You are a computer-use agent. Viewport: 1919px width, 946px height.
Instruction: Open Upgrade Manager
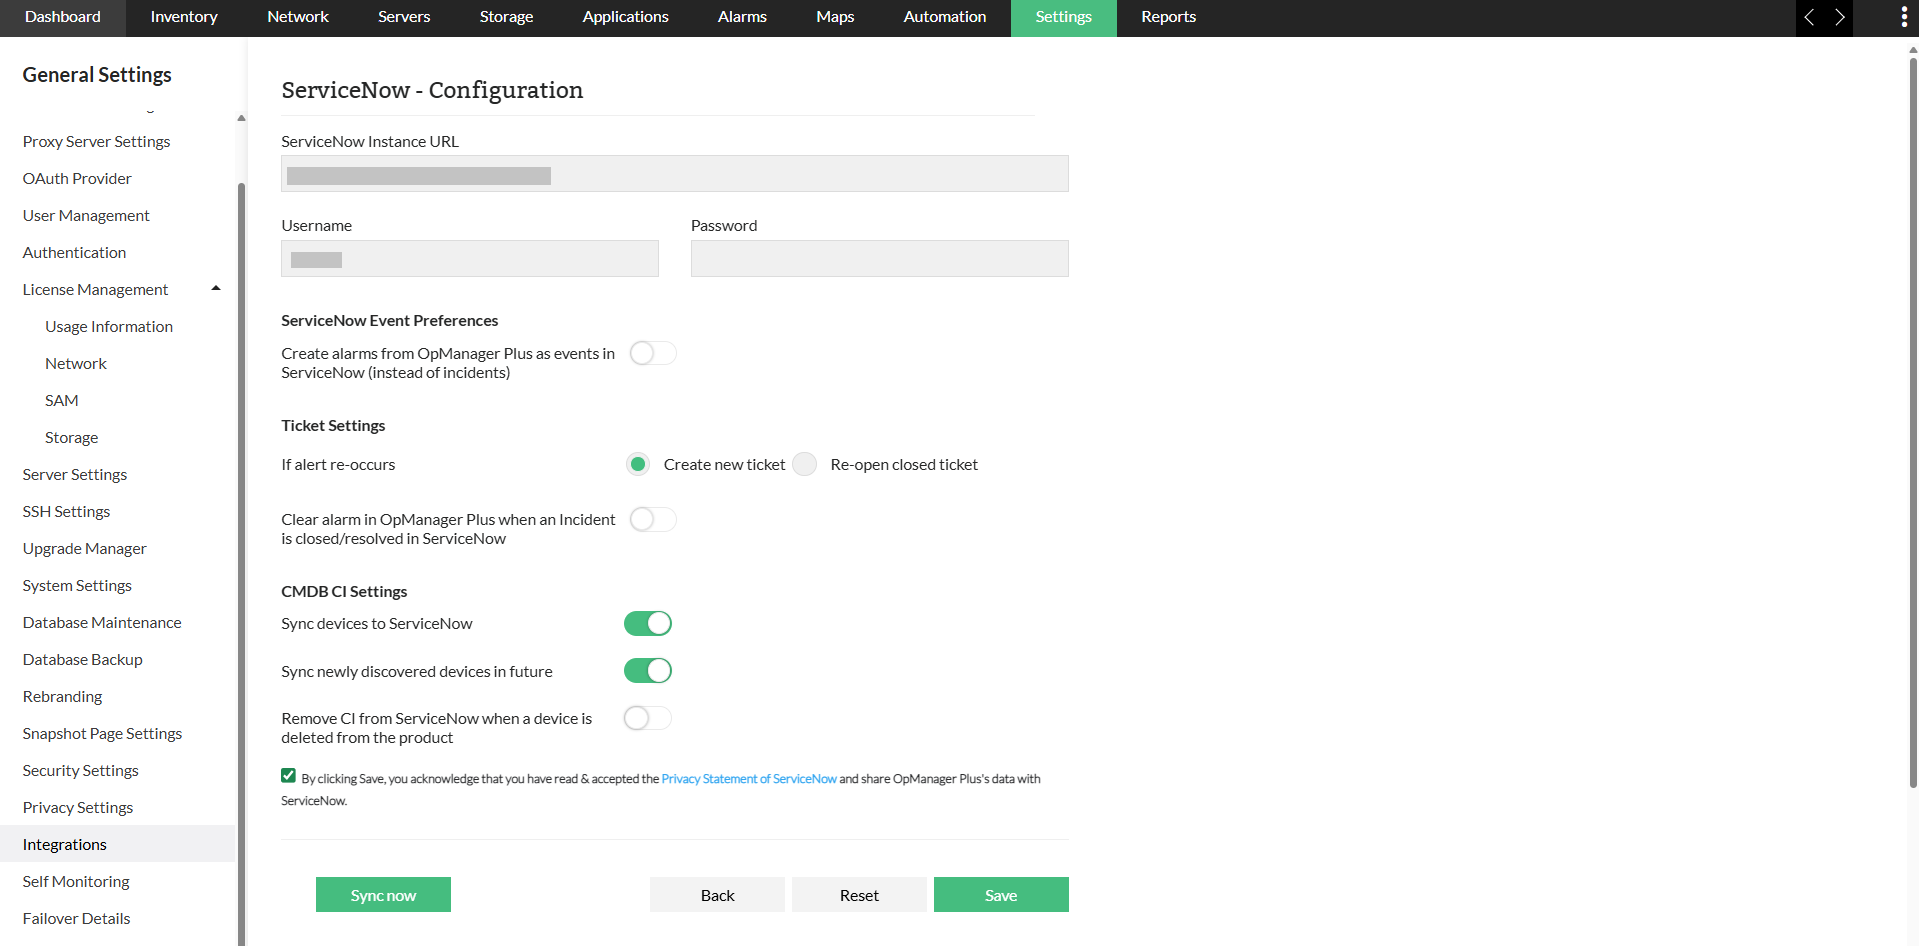click(x=85, y=548)
